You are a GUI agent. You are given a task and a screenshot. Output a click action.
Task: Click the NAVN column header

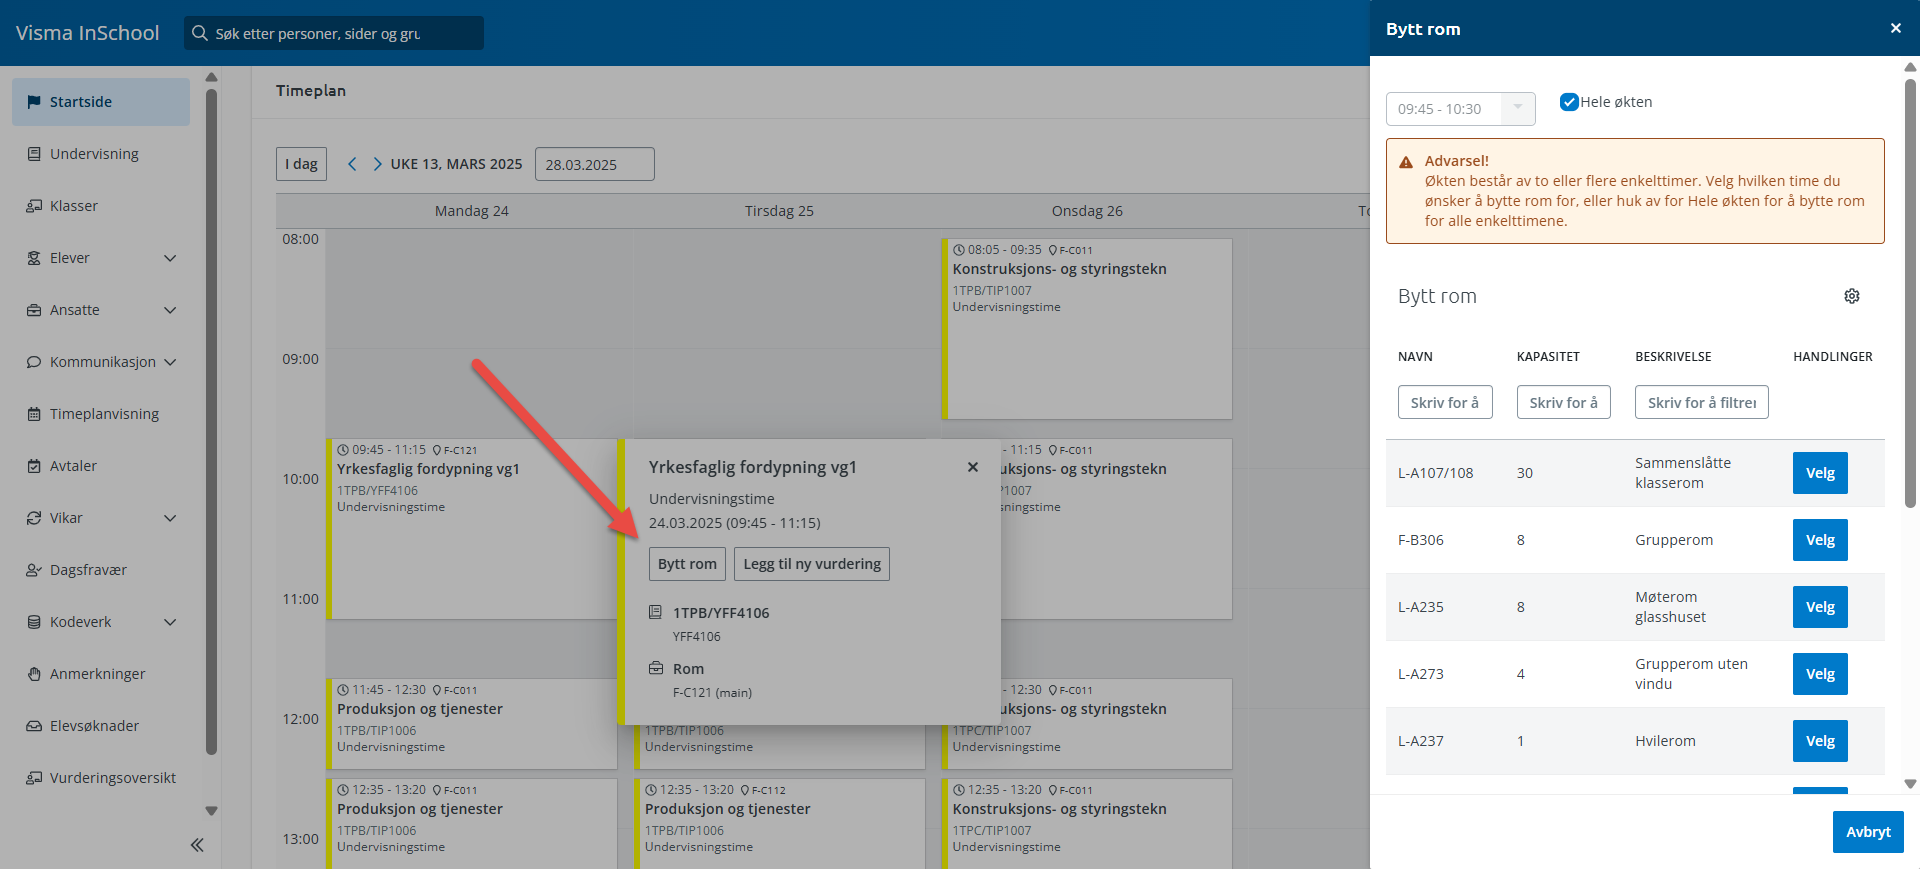(1415, 356)
